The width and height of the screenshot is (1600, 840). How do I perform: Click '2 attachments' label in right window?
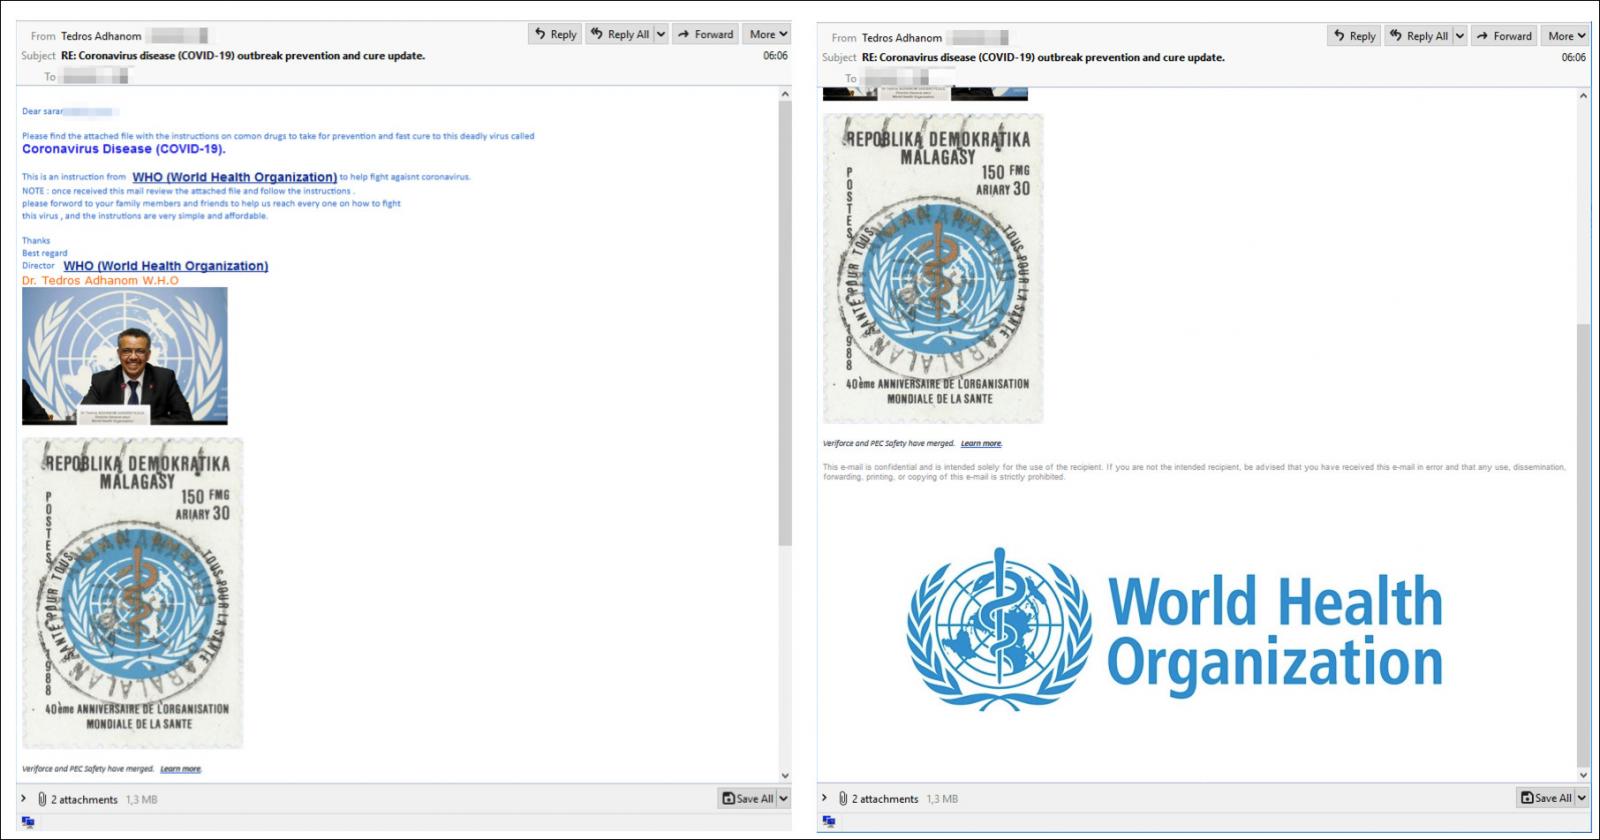click(x=885, y=799)
